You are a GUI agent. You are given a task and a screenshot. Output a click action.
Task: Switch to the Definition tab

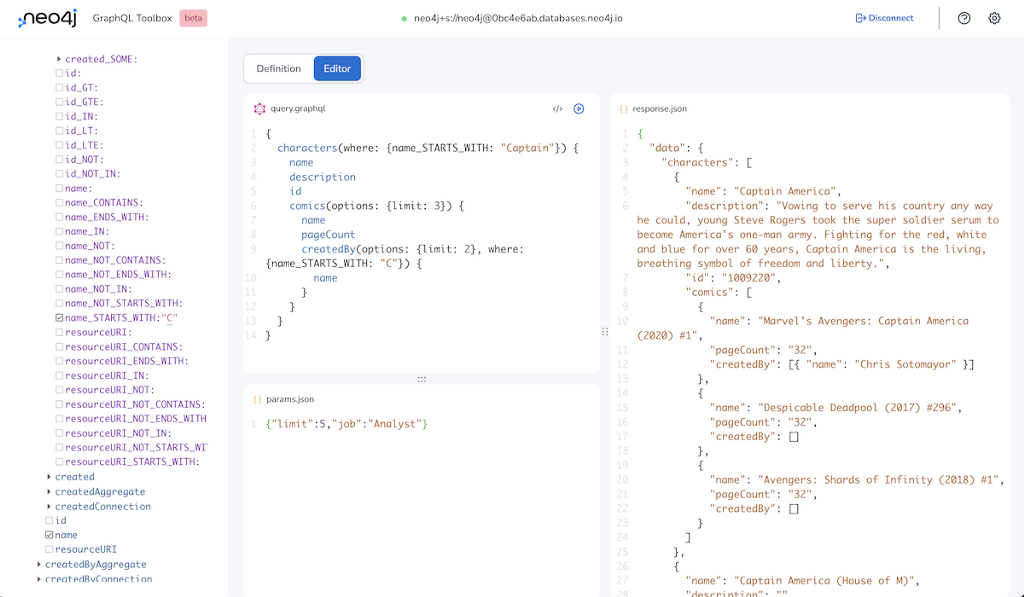(278, 69)
